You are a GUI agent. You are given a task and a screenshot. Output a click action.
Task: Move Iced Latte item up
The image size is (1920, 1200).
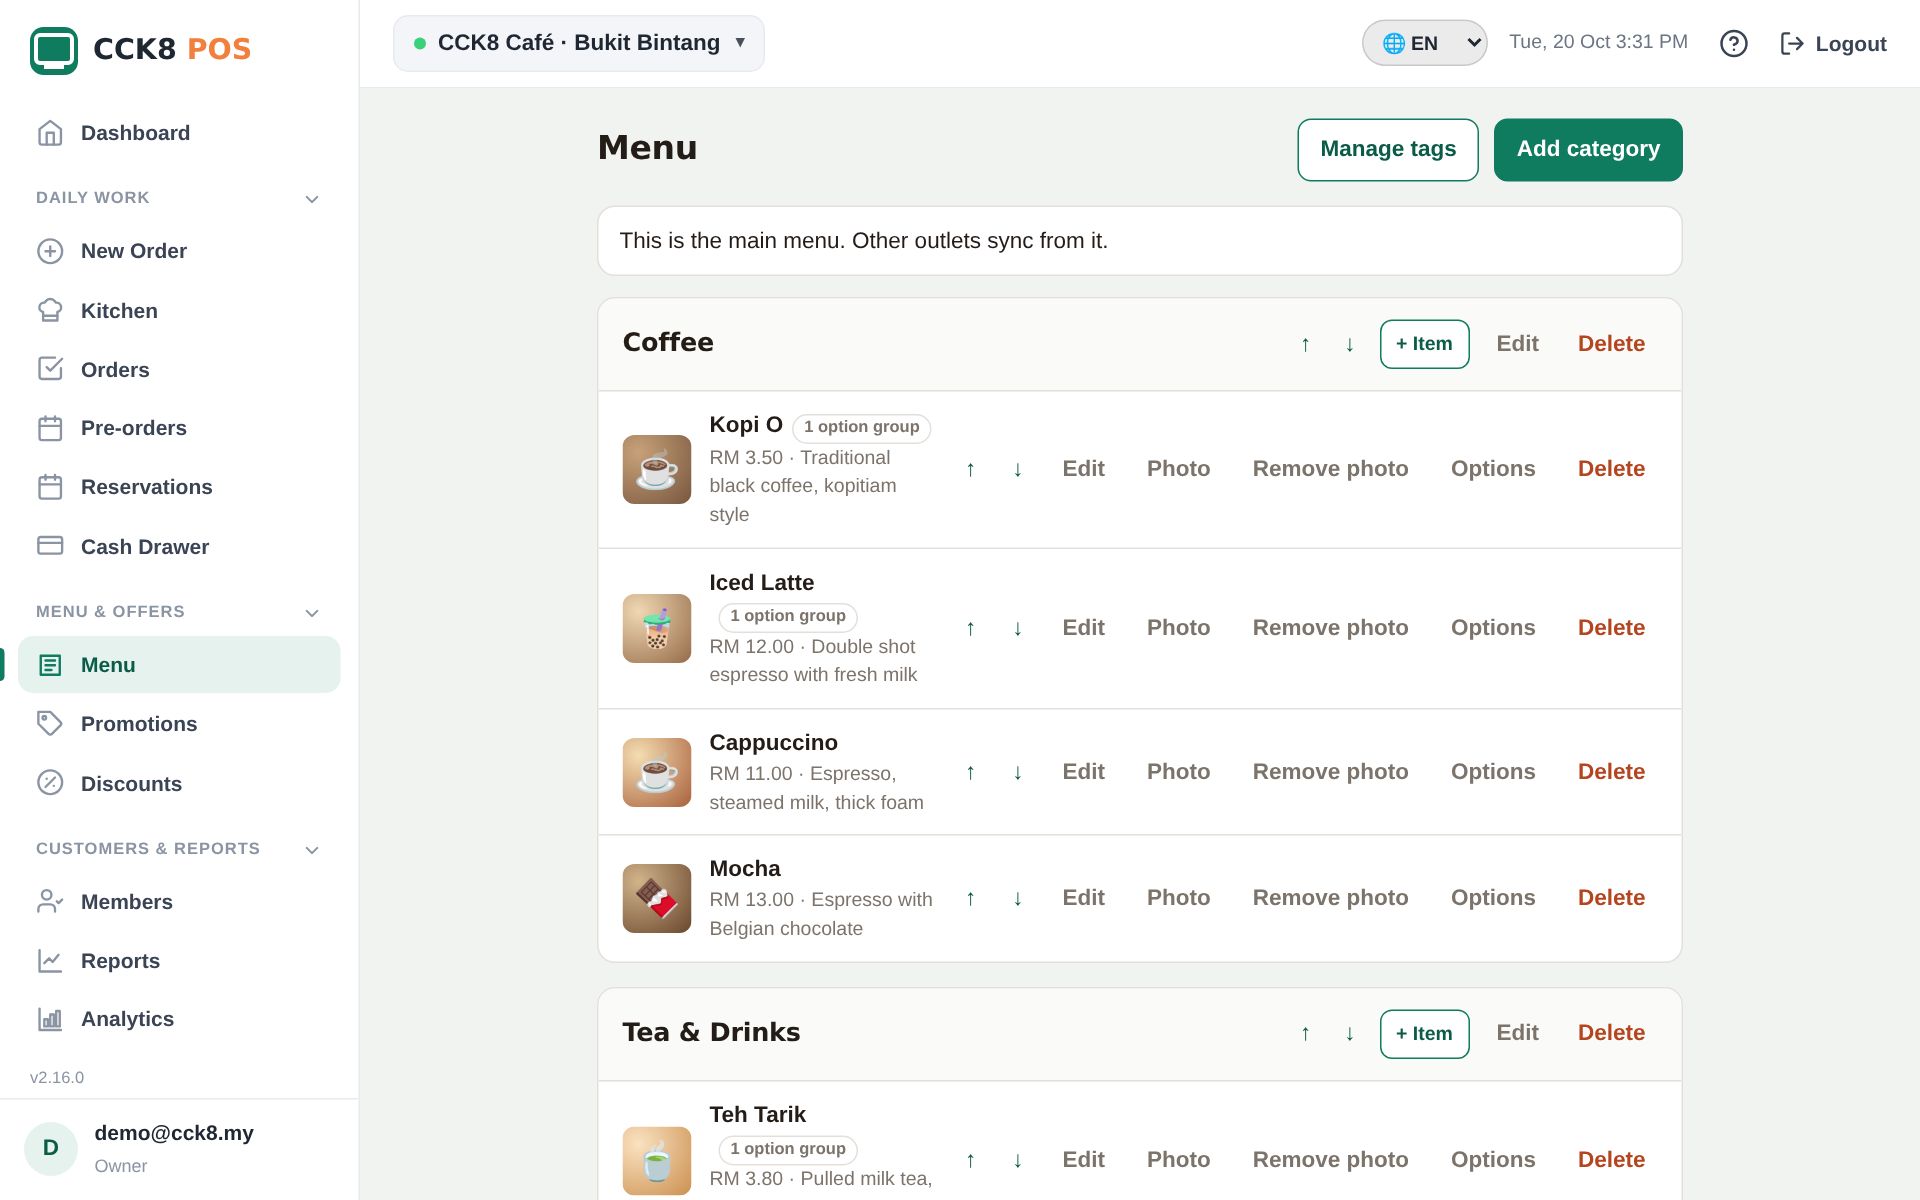coord(970,628)
